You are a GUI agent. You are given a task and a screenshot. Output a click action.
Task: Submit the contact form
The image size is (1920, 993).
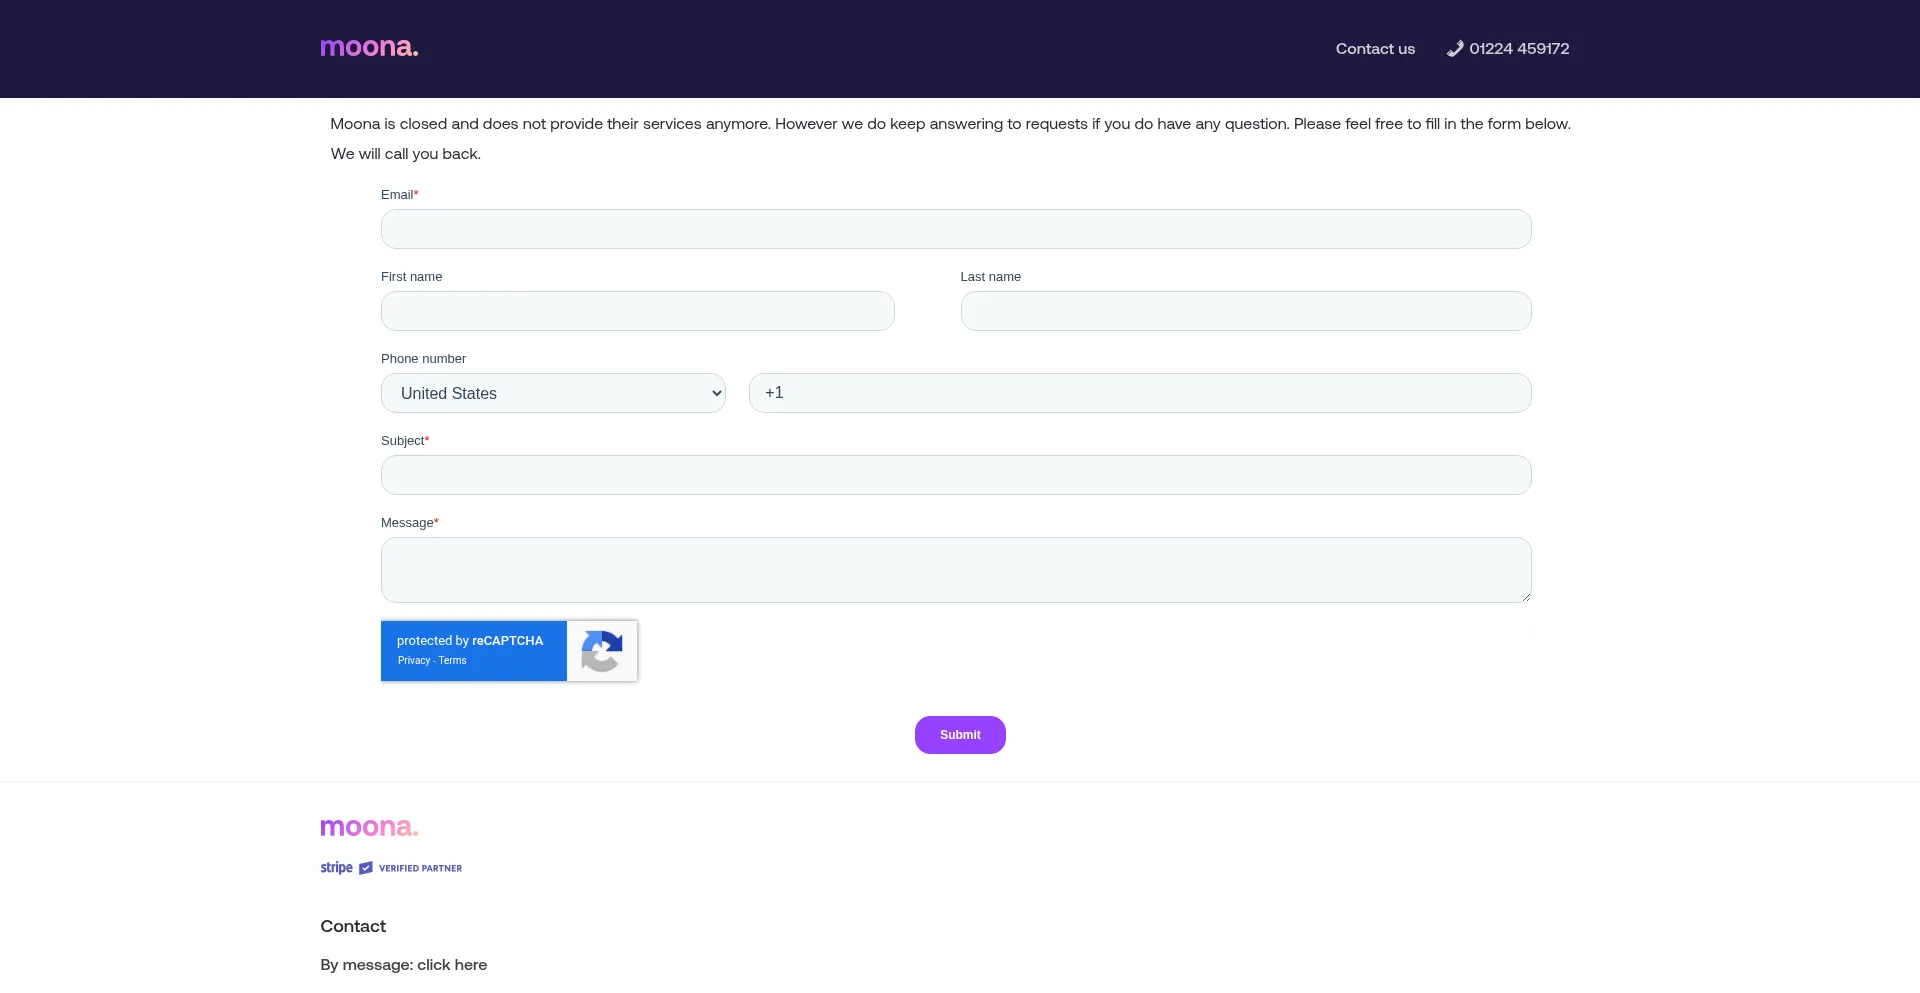pos(960,735)
